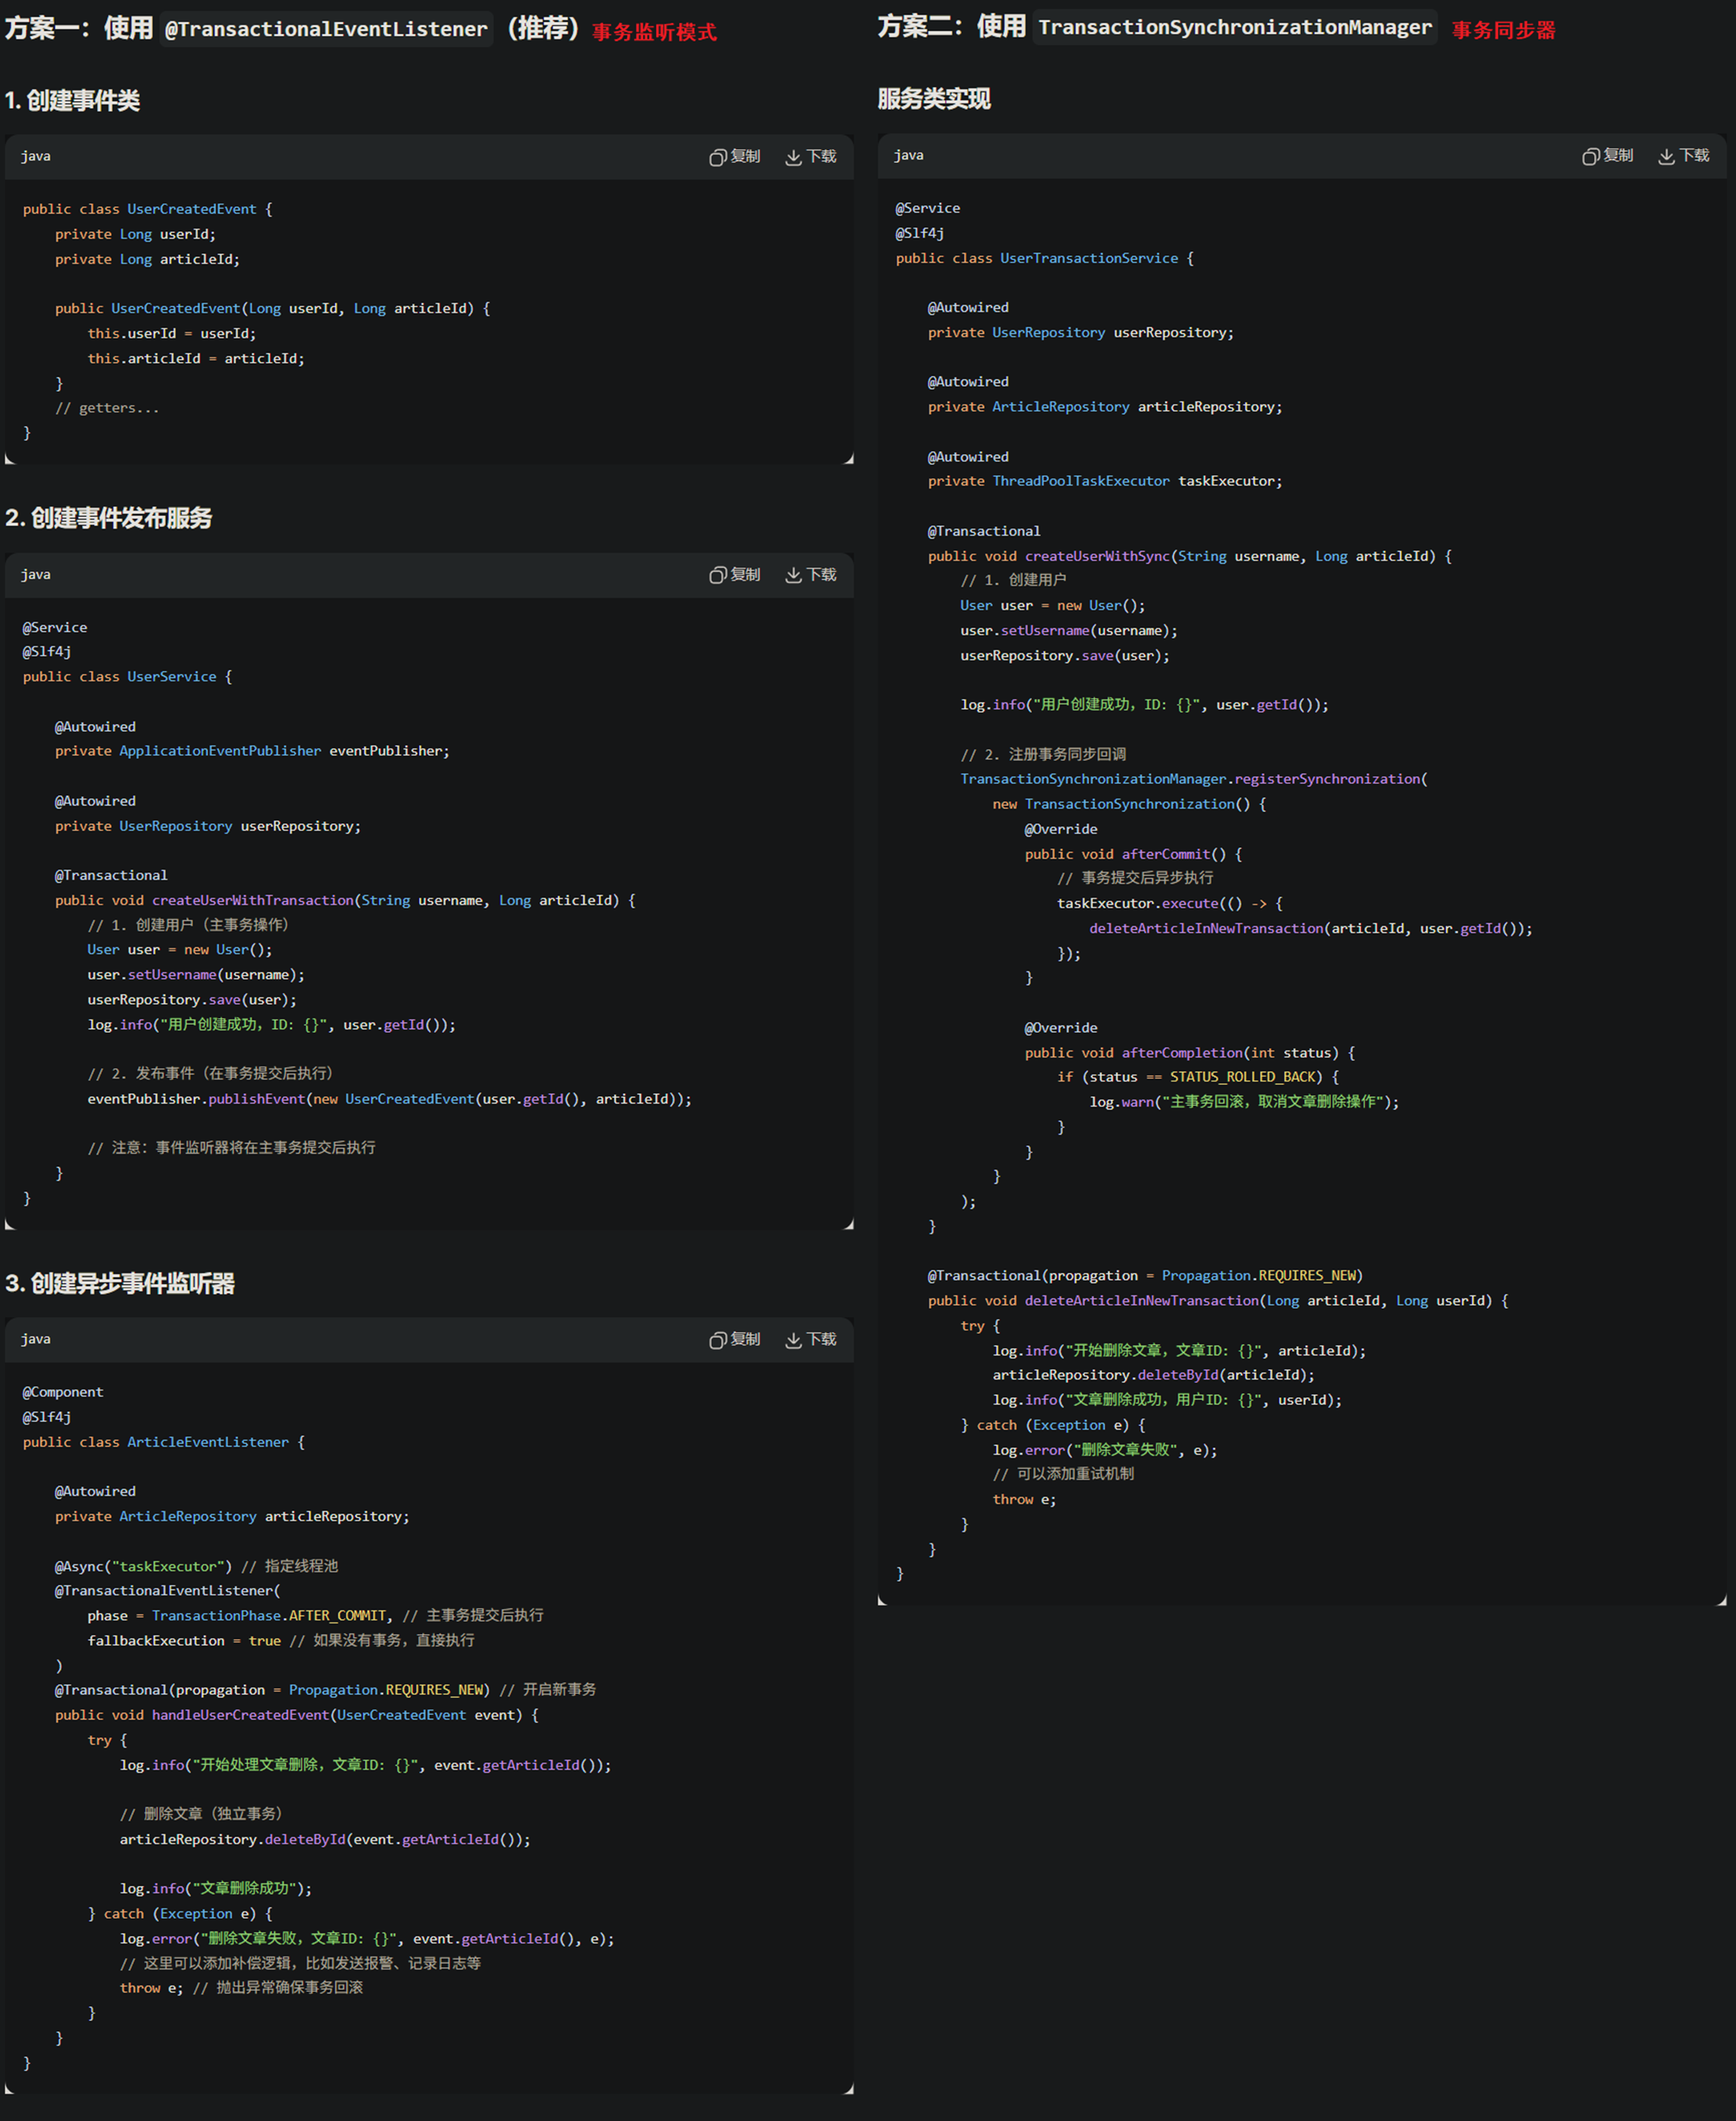Copy the UserService event publisher code

pos(735,575)
